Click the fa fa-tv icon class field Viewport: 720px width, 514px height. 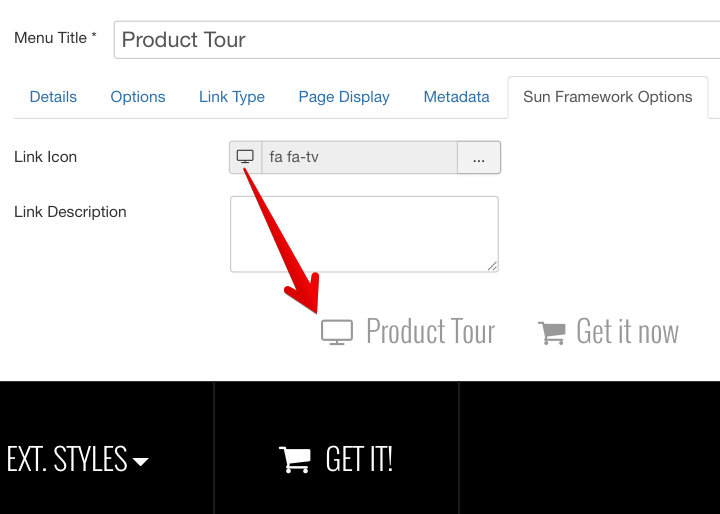pyautogui.click(x=359, y=157)
